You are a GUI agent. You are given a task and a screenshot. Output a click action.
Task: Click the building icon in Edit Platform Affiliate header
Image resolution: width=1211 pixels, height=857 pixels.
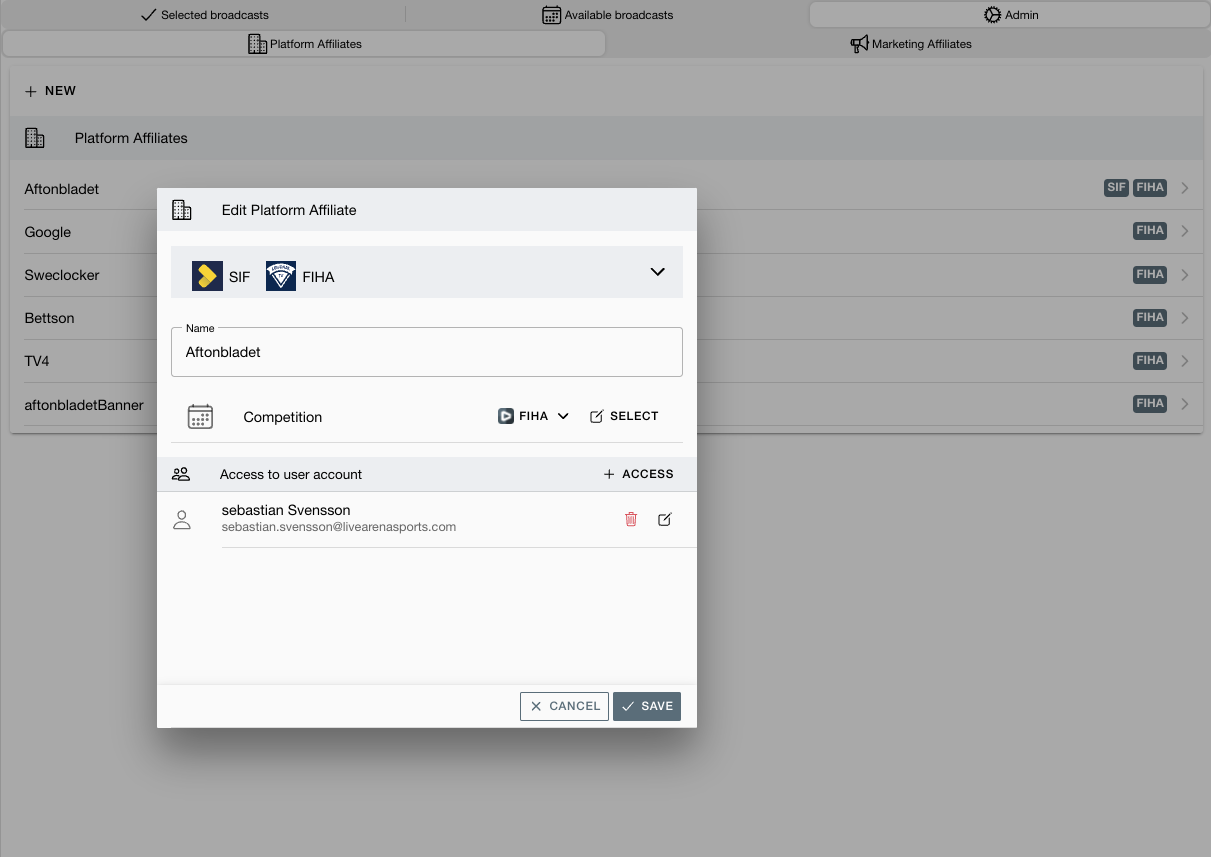181,210
